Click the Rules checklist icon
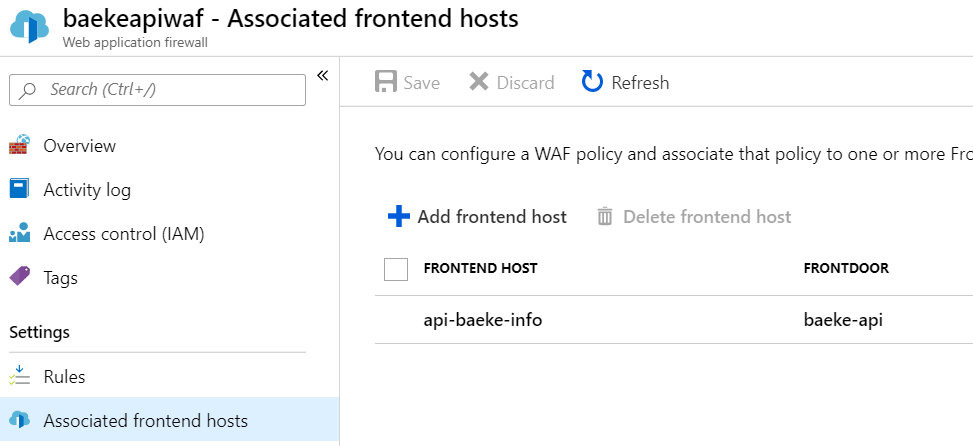This screenshot has width=973, height=446. coord(19,377)
